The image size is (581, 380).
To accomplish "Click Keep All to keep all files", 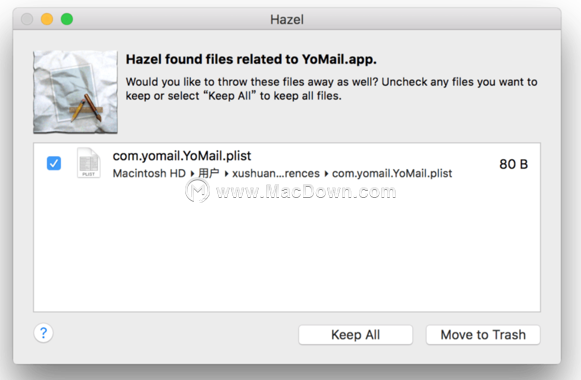I will 355,335.
